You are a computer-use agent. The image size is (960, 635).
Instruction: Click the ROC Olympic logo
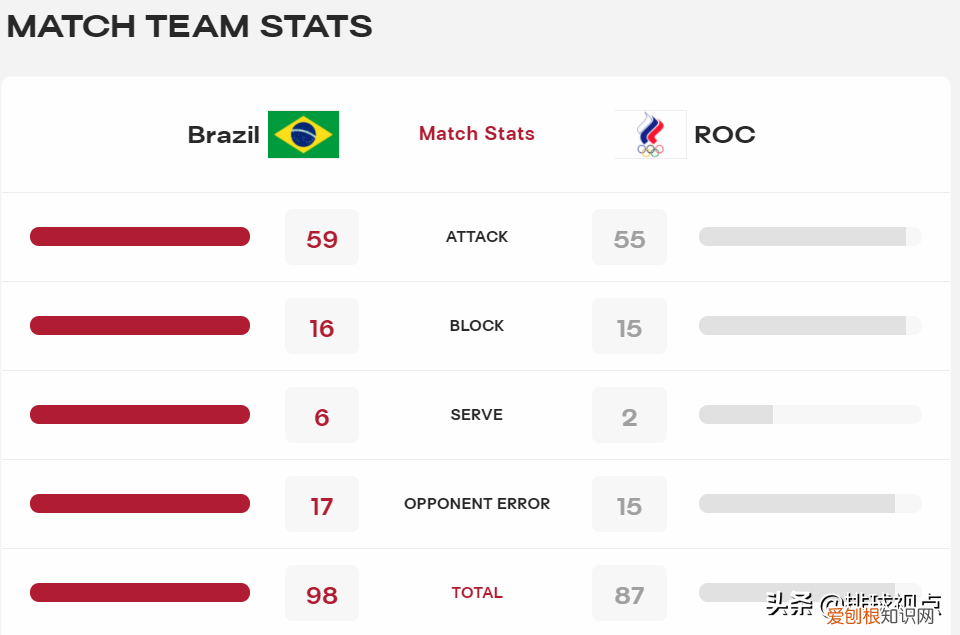pos(651,134)
